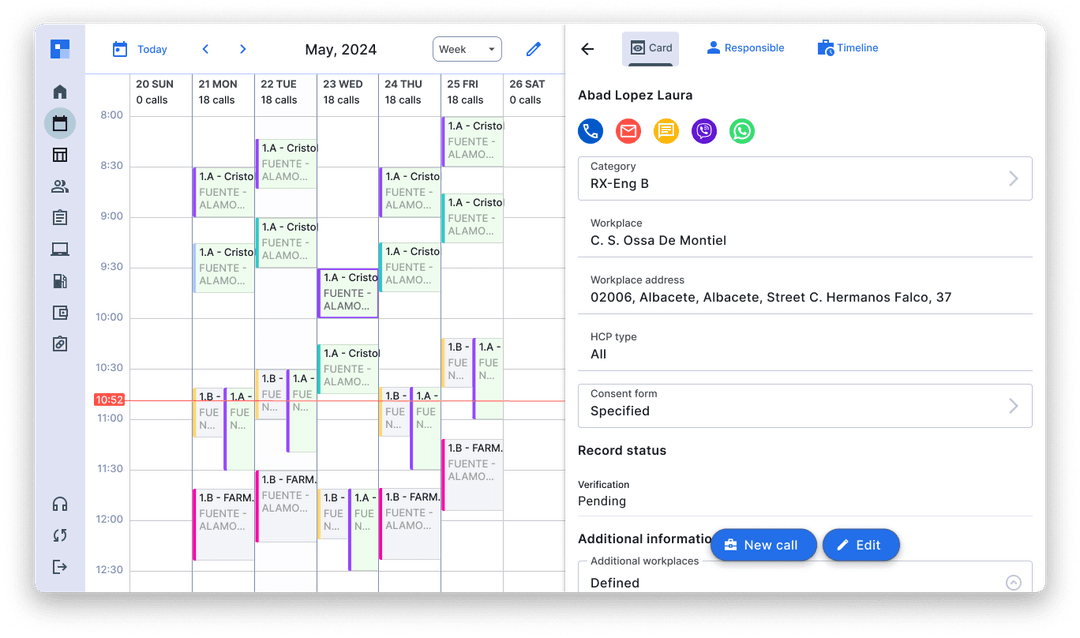The height and width of the screenshot is (638, 1080).
Task: Open the highlighted Wednesday 9:30 call event
Action: tap(348, 293)
